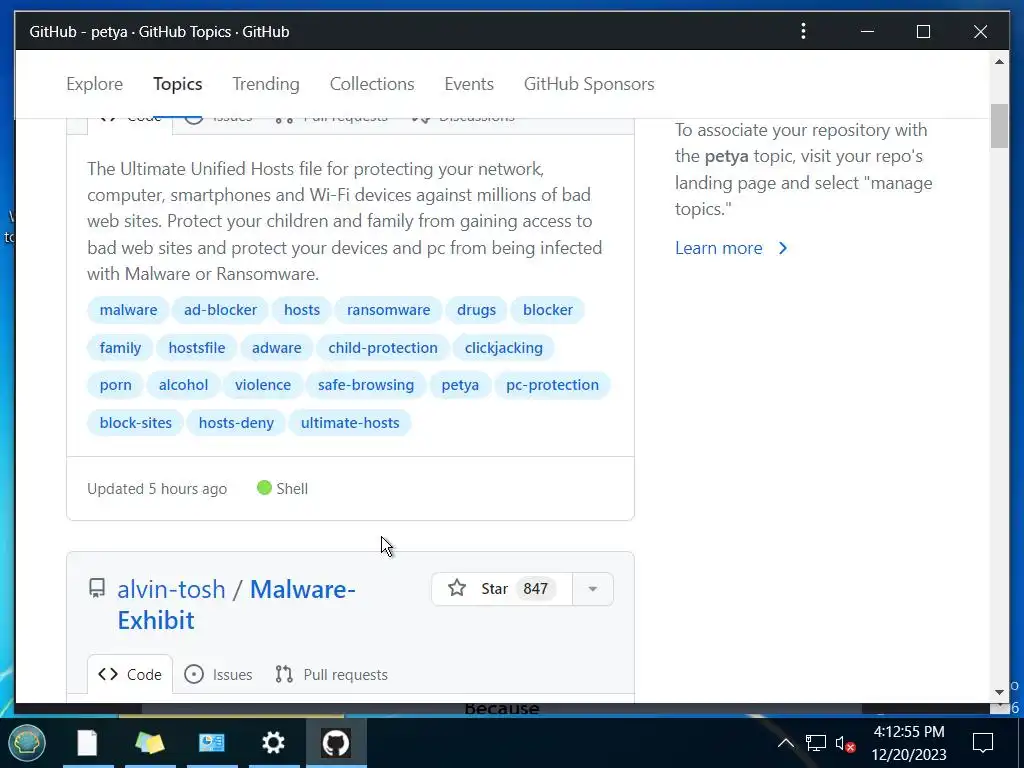Open the notification center icon

coord(983,743)
